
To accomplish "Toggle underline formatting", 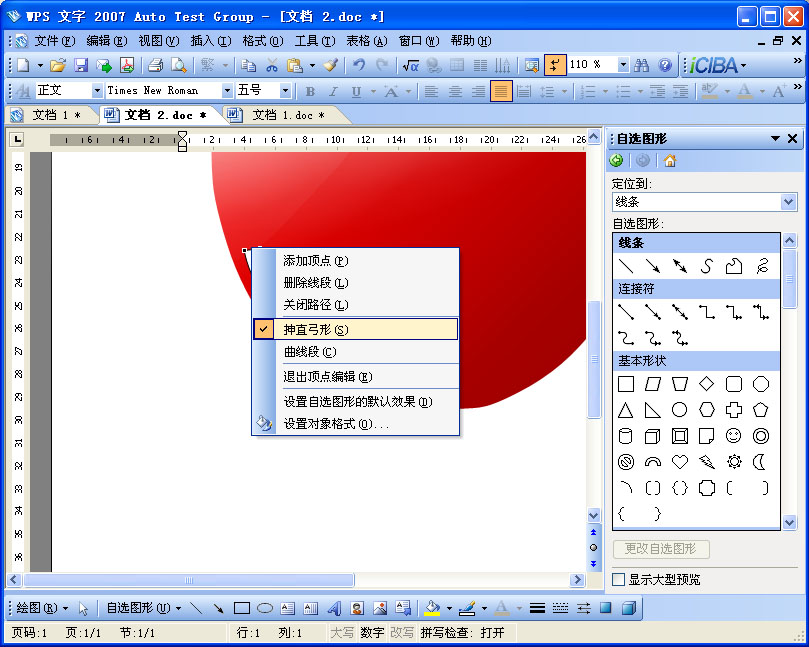I will click(x=358, y=90).
